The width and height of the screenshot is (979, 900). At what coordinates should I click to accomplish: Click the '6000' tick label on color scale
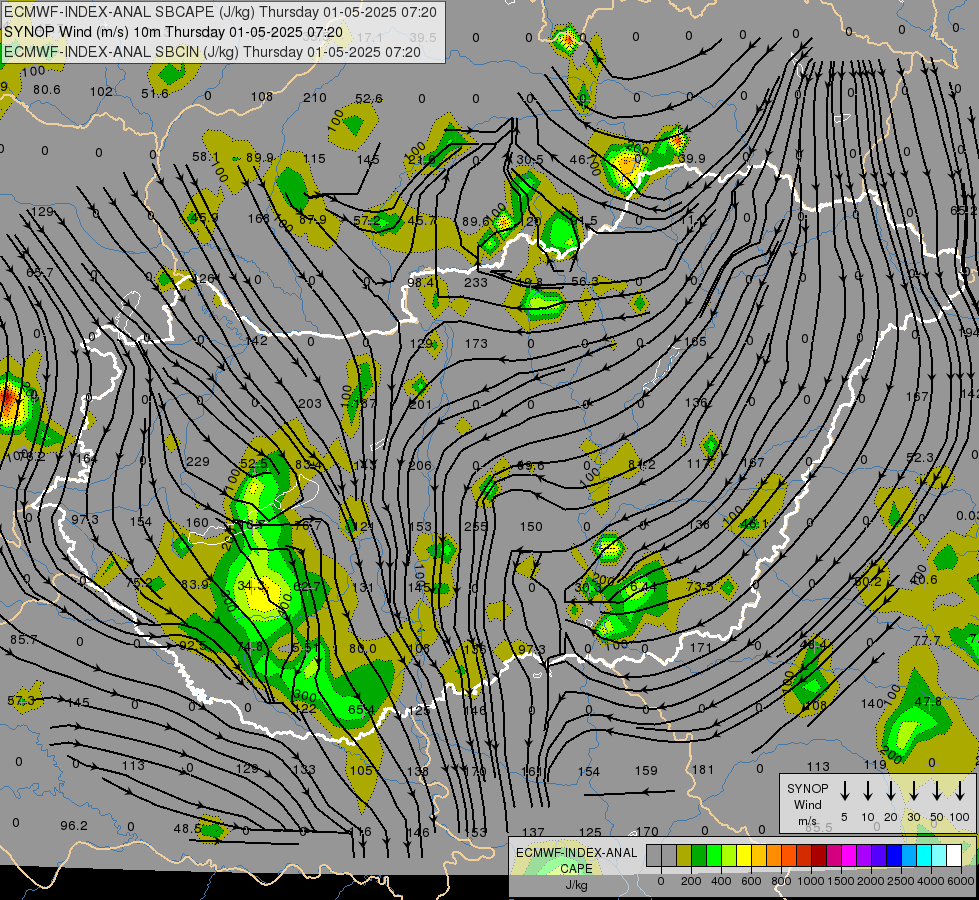coord(962,881)
